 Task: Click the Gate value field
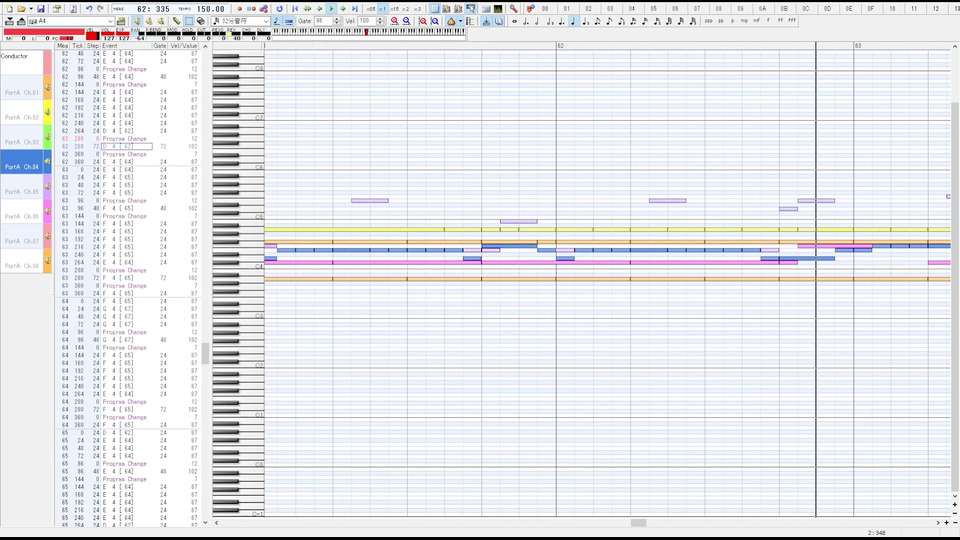[323, 21]
